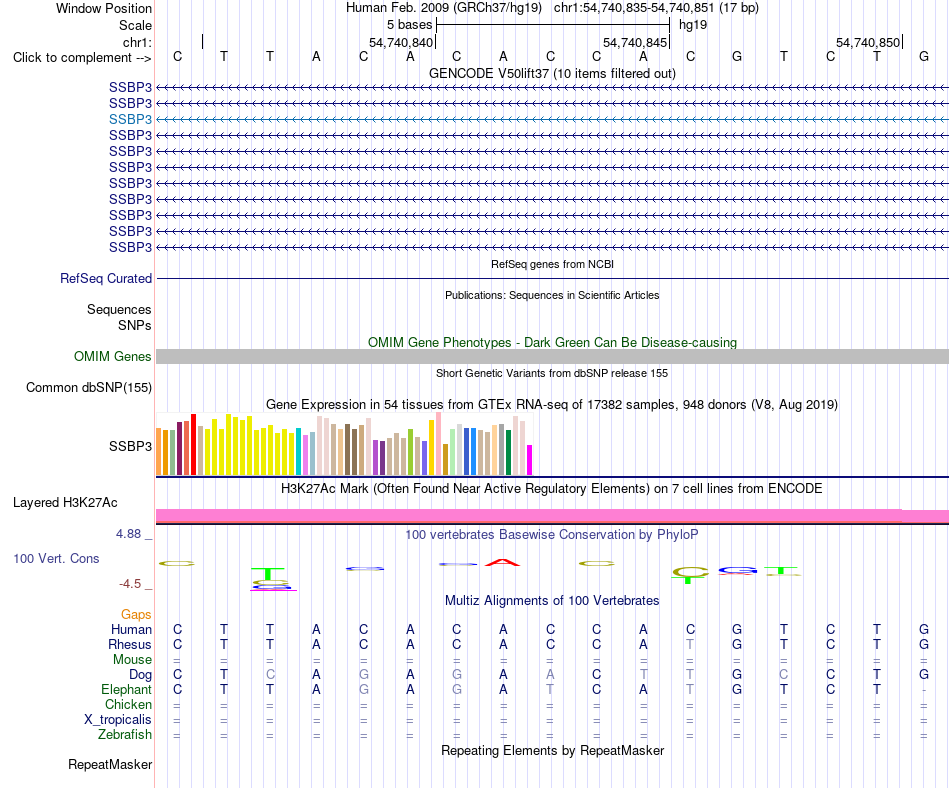Click the gray OMIM Genes bar
This screenshot has height=788, width=950.
552,356
